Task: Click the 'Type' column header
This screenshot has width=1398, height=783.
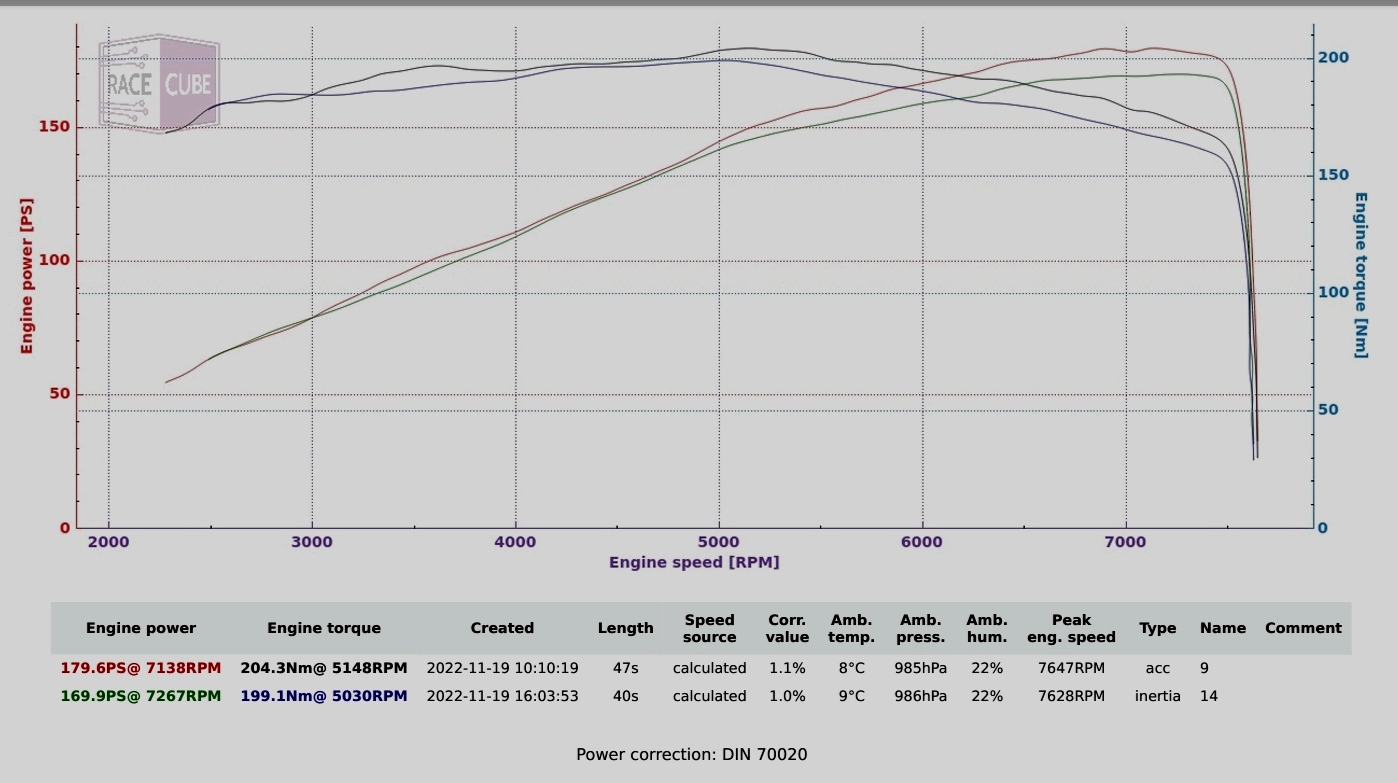Action: click(1158, 628)
